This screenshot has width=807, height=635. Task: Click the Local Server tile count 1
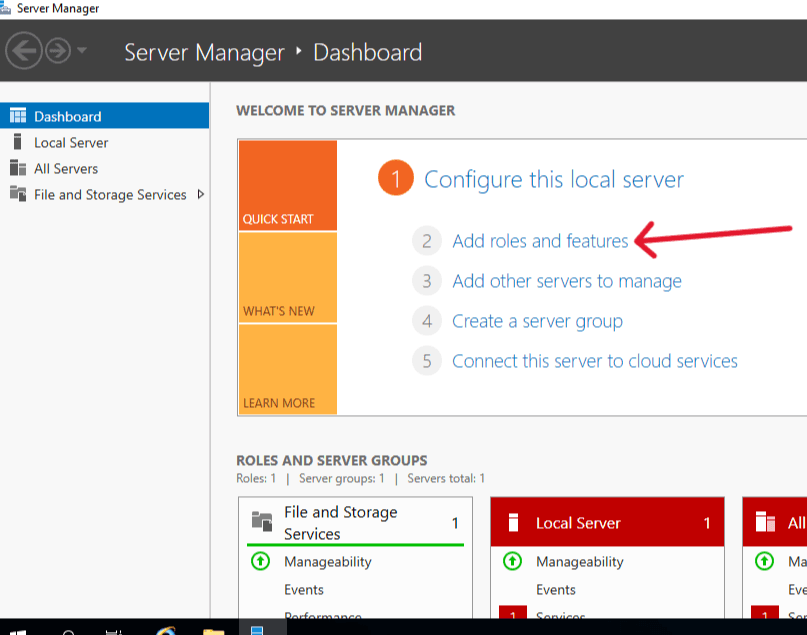click(x=707, y=523)
